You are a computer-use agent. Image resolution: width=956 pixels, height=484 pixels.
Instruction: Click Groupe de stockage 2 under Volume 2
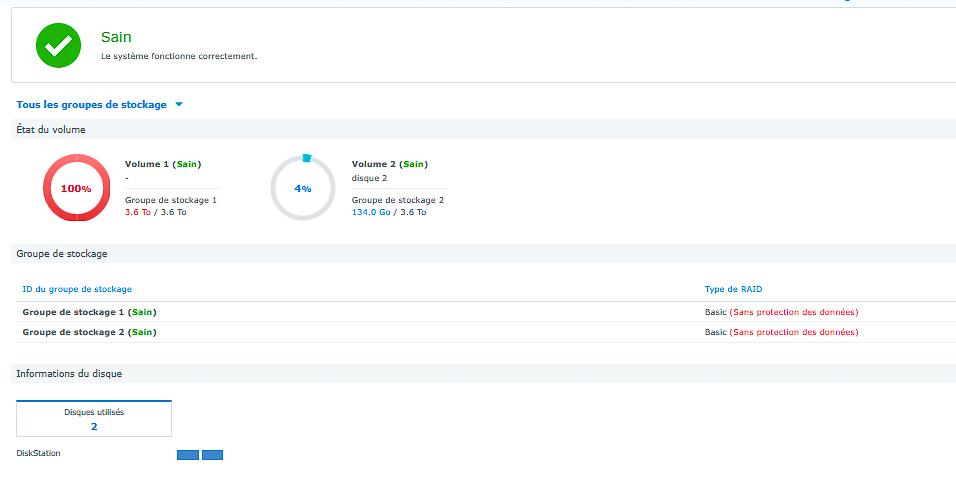[x=397, y=200]
